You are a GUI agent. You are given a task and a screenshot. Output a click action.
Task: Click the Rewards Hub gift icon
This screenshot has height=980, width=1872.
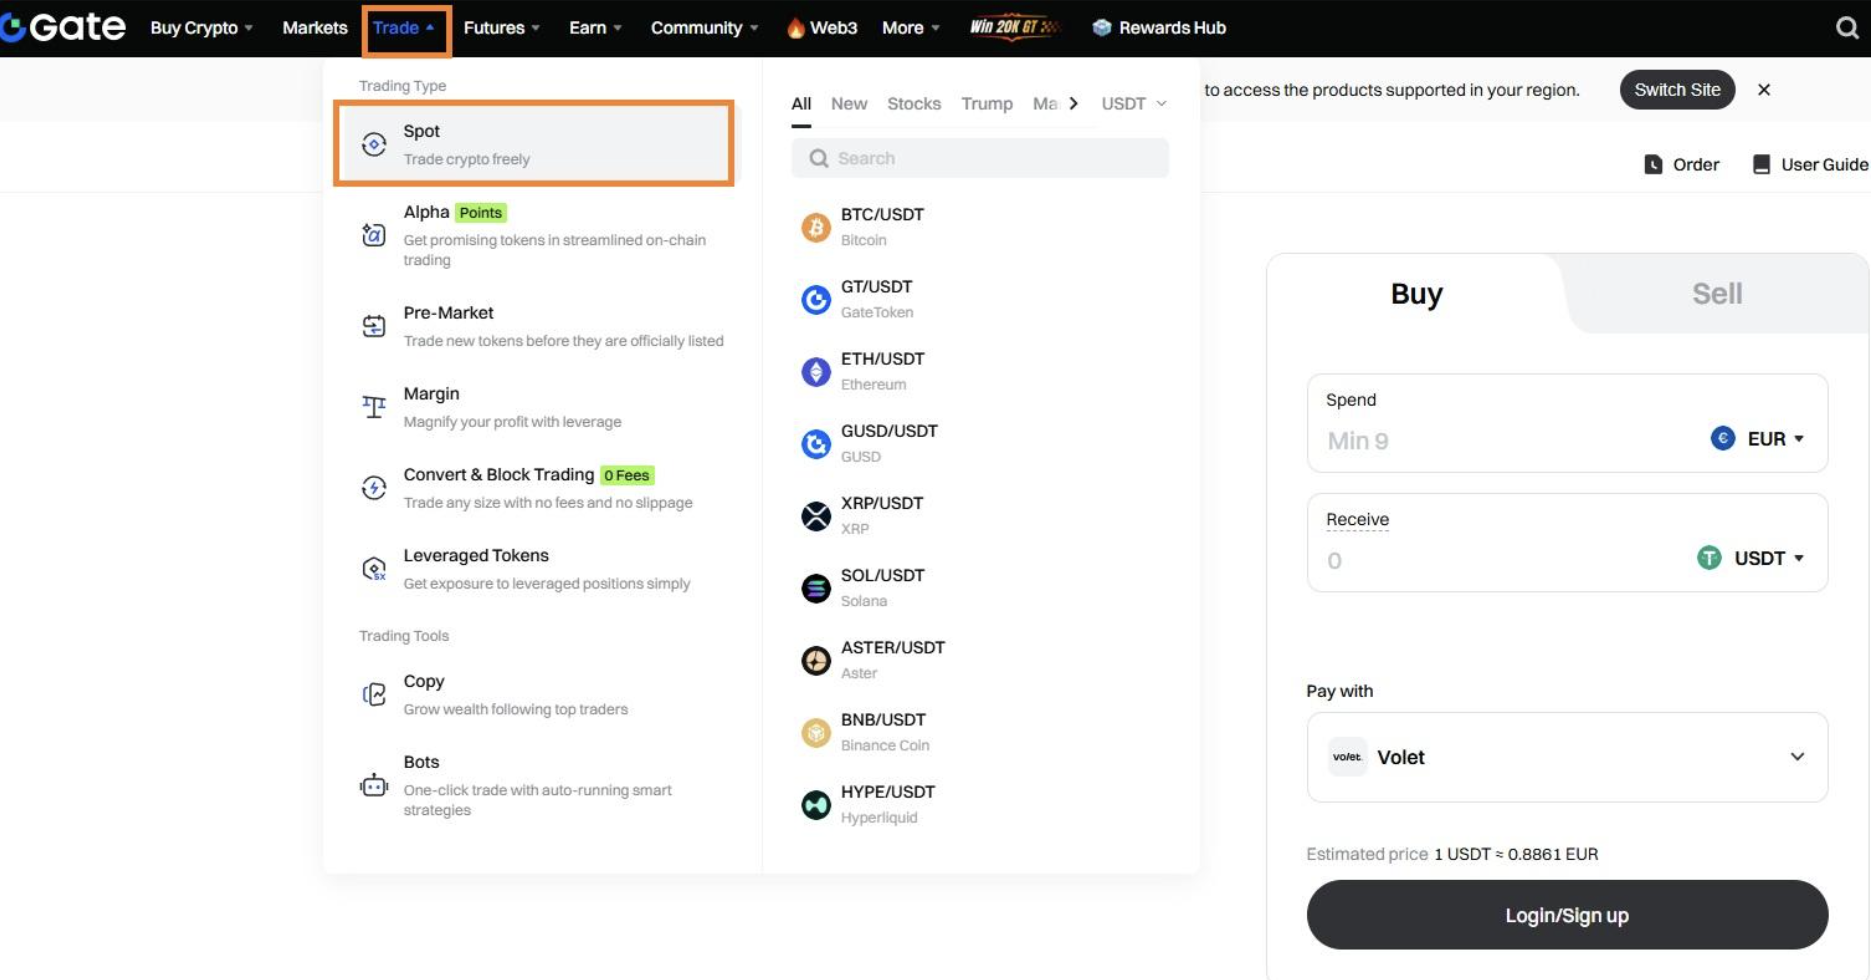(1101, 28)
